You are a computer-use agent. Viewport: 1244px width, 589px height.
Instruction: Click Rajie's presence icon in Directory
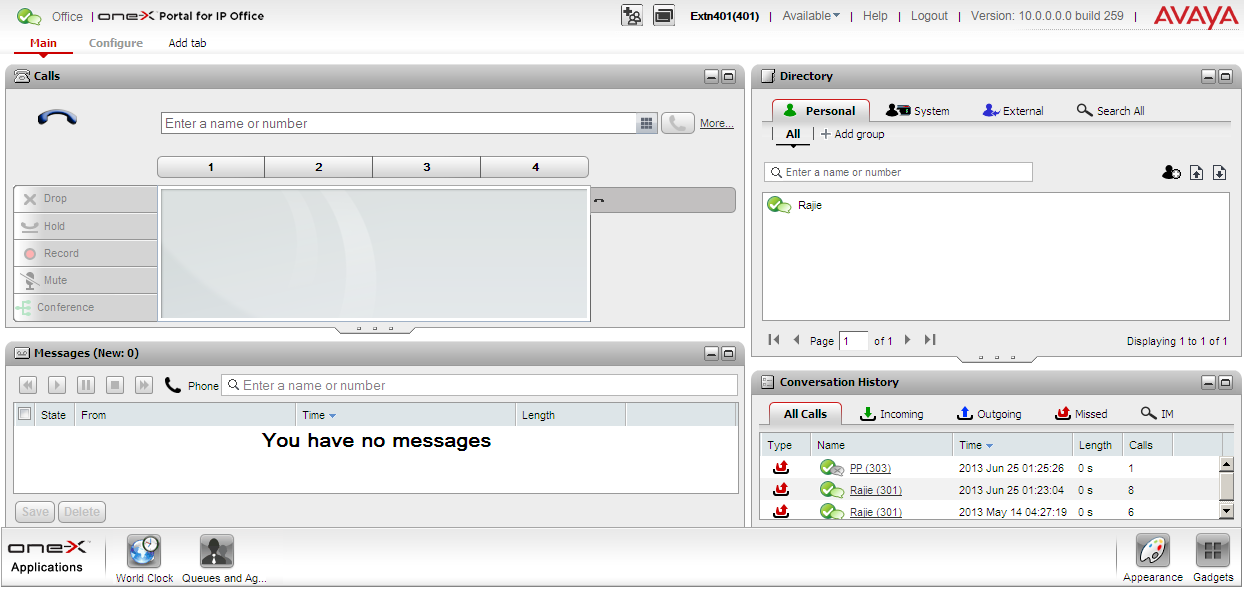(x=779, y=205)
